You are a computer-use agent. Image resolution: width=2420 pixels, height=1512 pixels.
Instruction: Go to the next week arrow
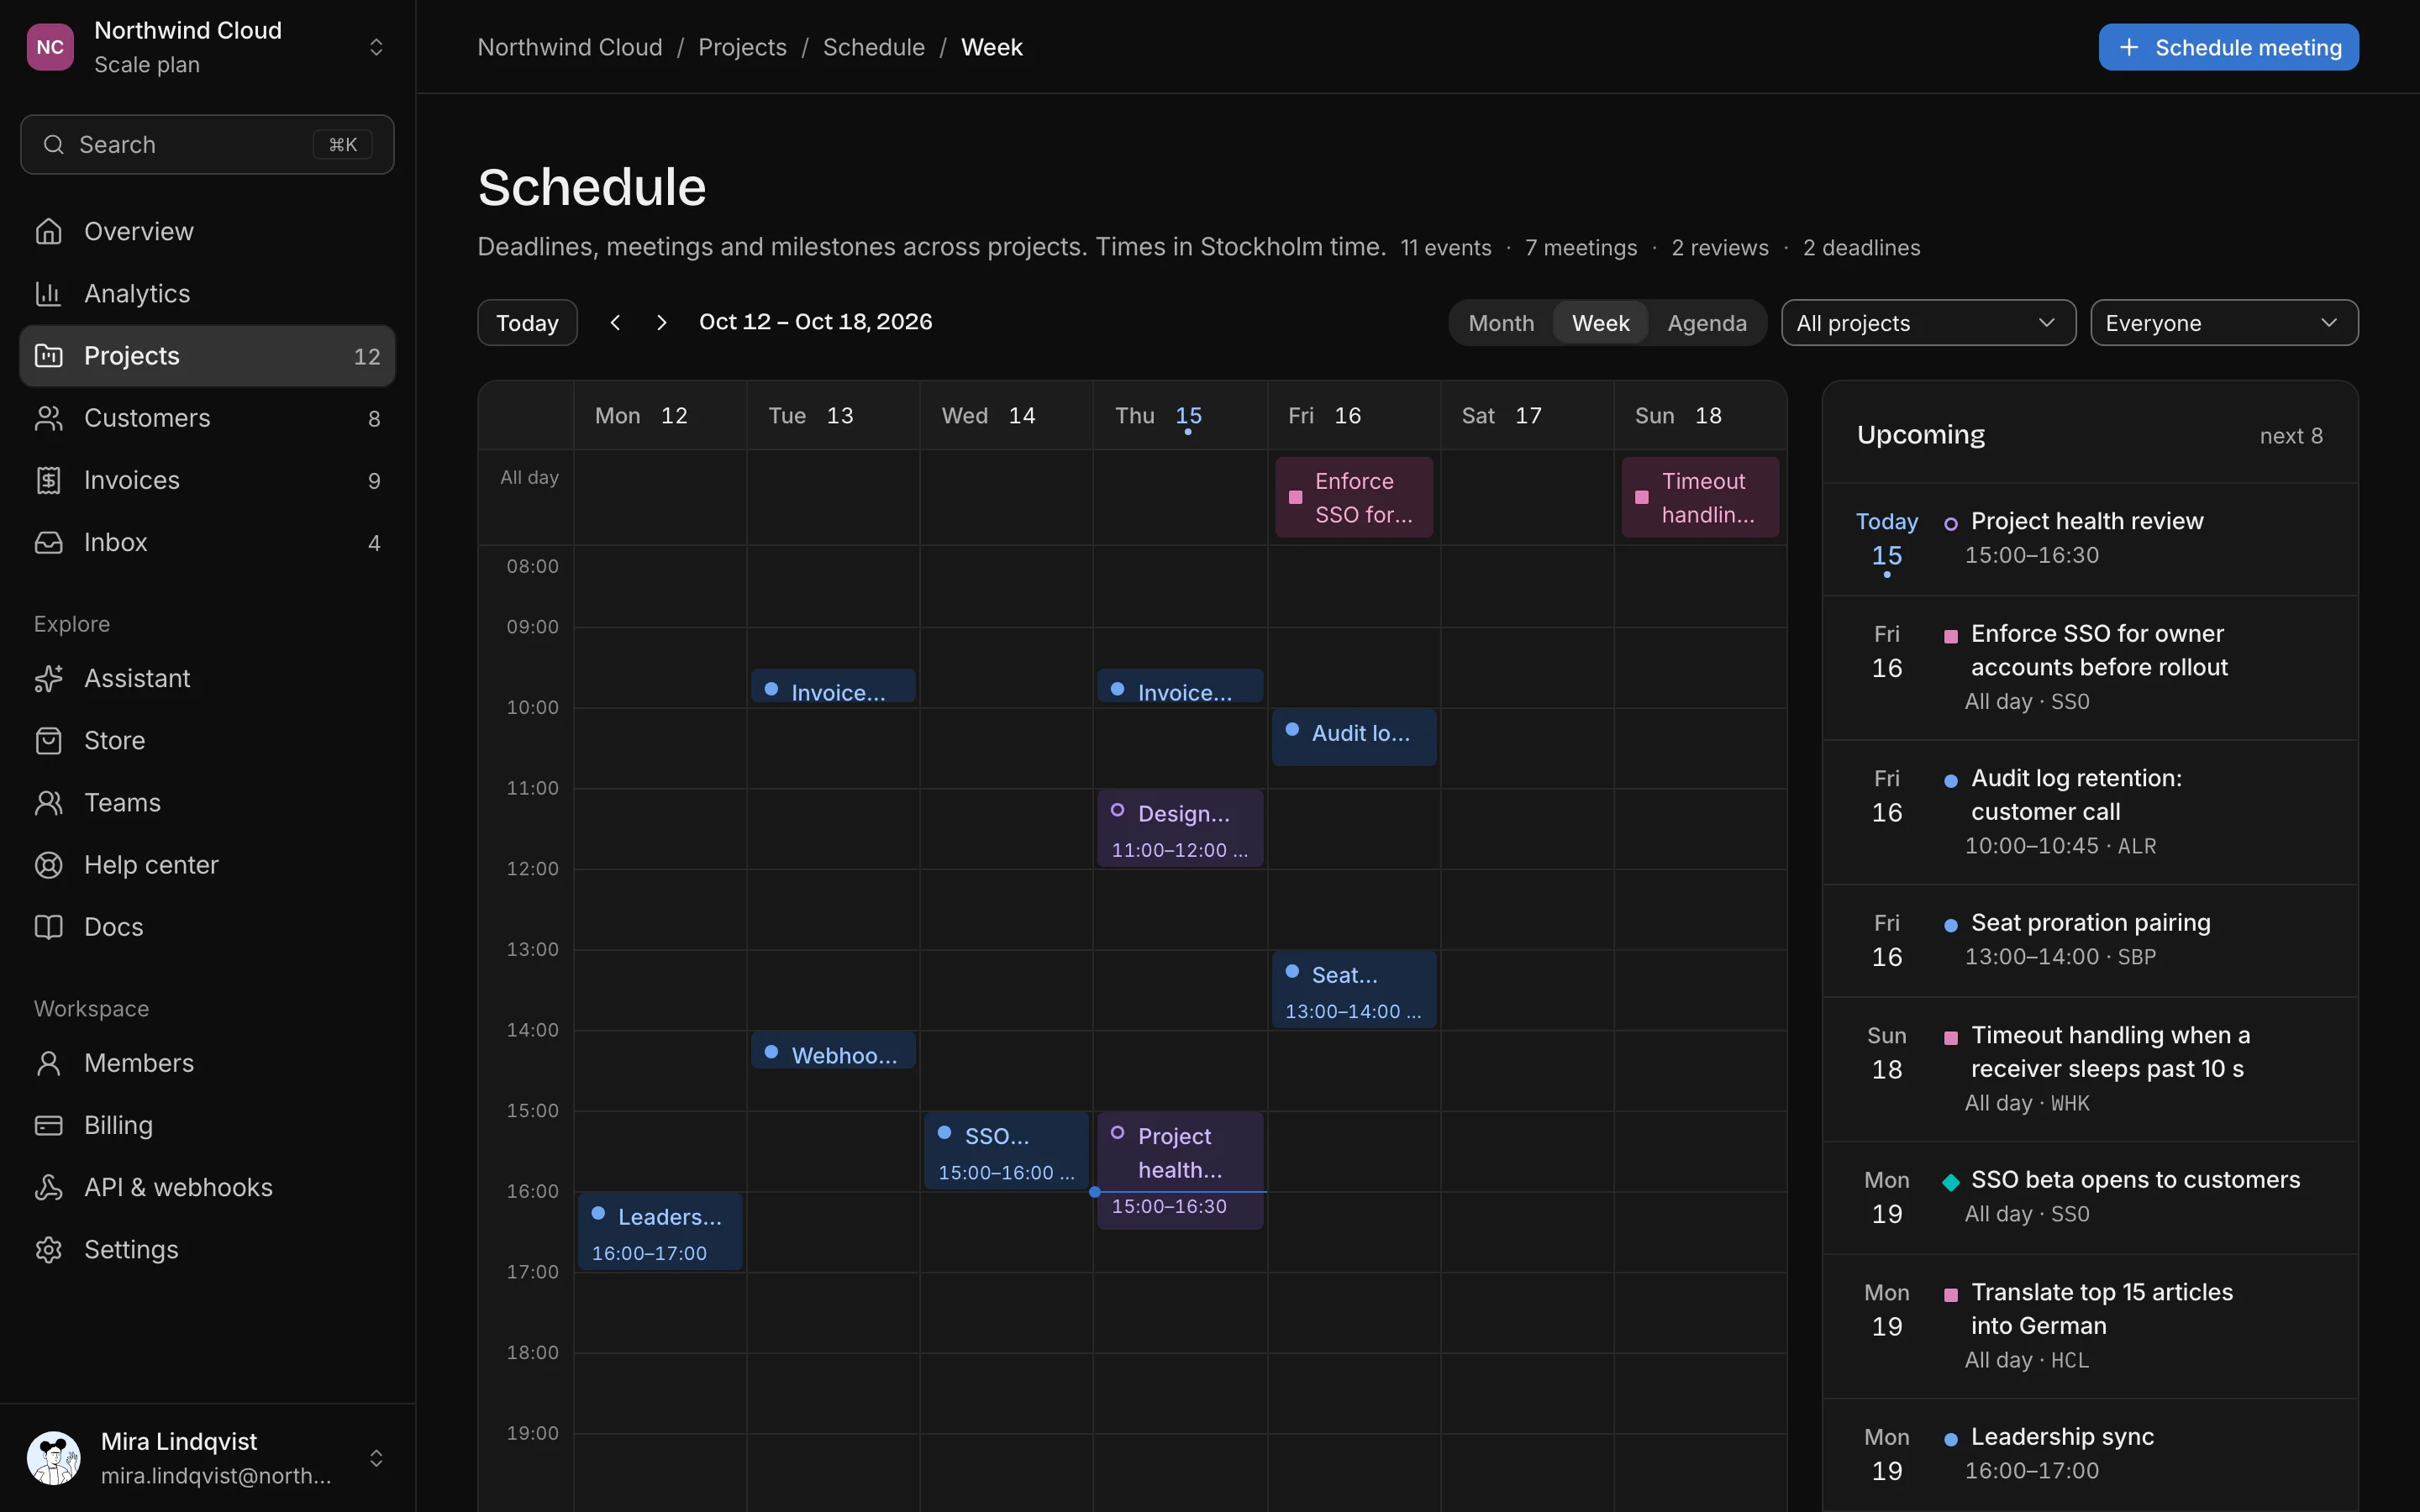point(661,322)
